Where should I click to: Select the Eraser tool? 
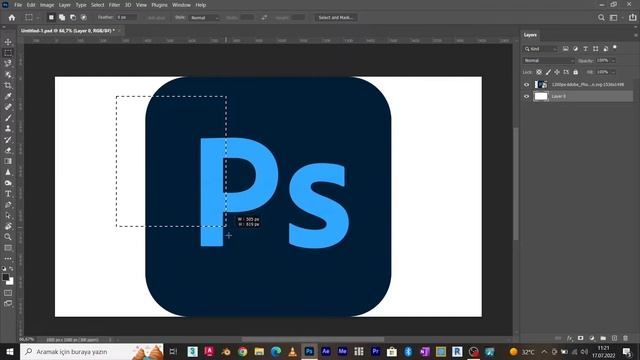pos(8,150)
